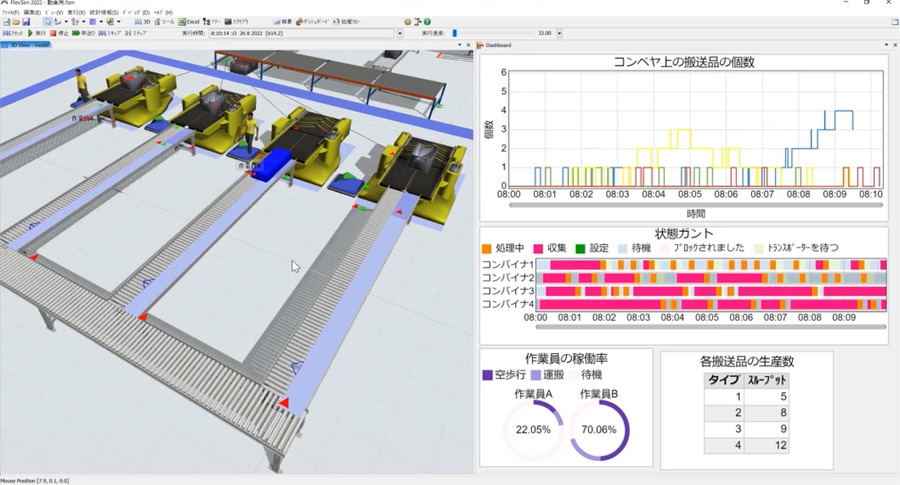Open the ファイル (File) menu
Screen dimensions: 900x485
click(11, 12)
